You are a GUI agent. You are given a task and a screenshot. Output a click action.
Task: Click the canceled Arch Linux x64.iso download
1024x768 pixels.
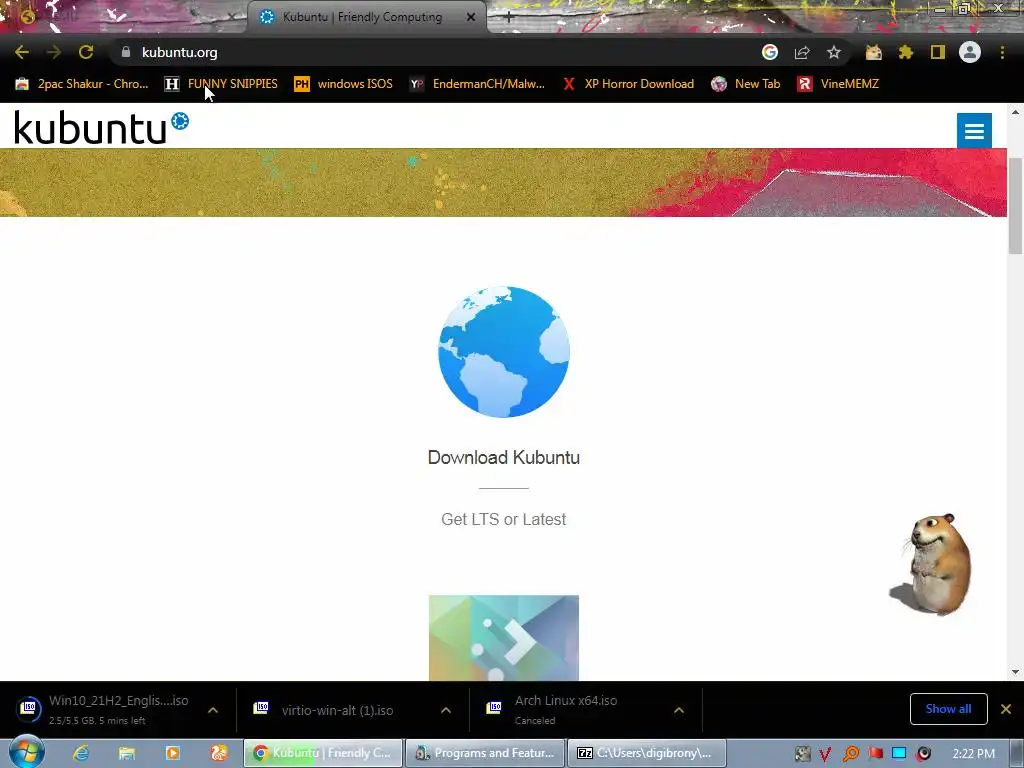coord(555,709)
